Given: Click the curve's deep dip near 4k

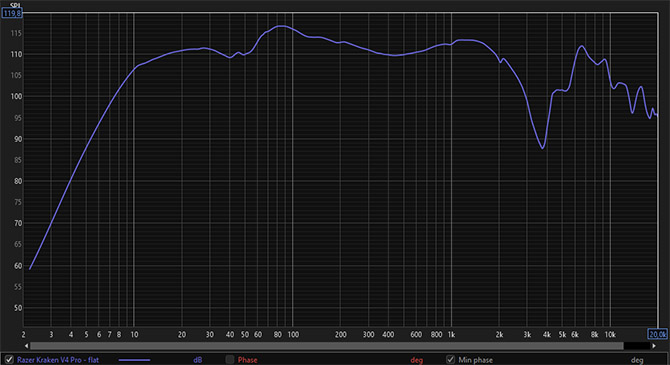Looking at the screenshot, I should [543, 148].
